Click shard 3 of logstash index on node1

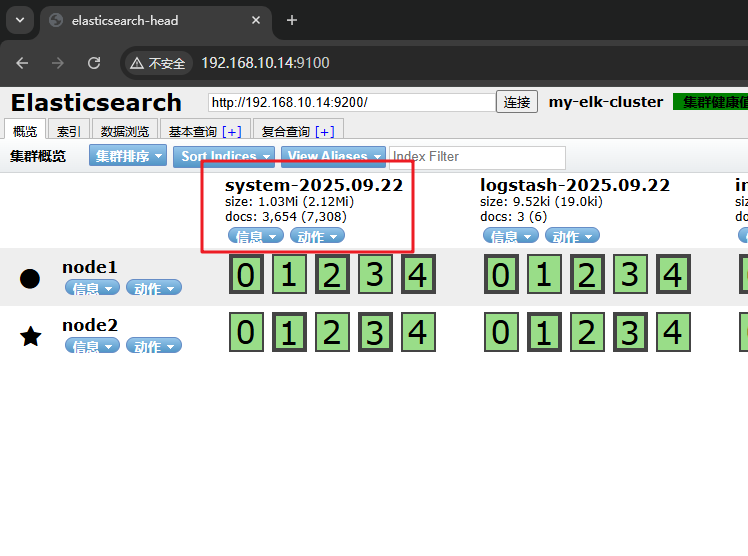630,274
